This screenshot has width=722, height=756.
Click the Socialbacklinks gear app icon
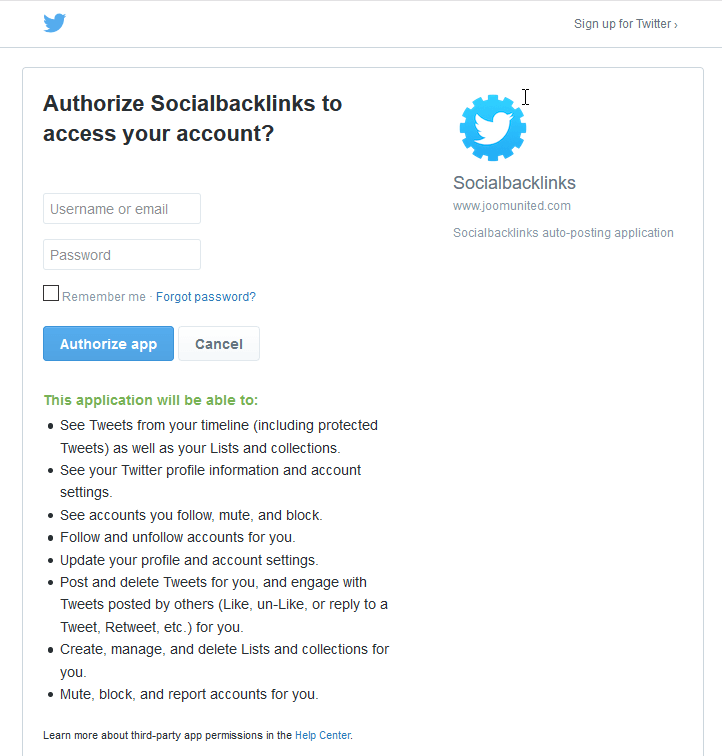(493, 128)
